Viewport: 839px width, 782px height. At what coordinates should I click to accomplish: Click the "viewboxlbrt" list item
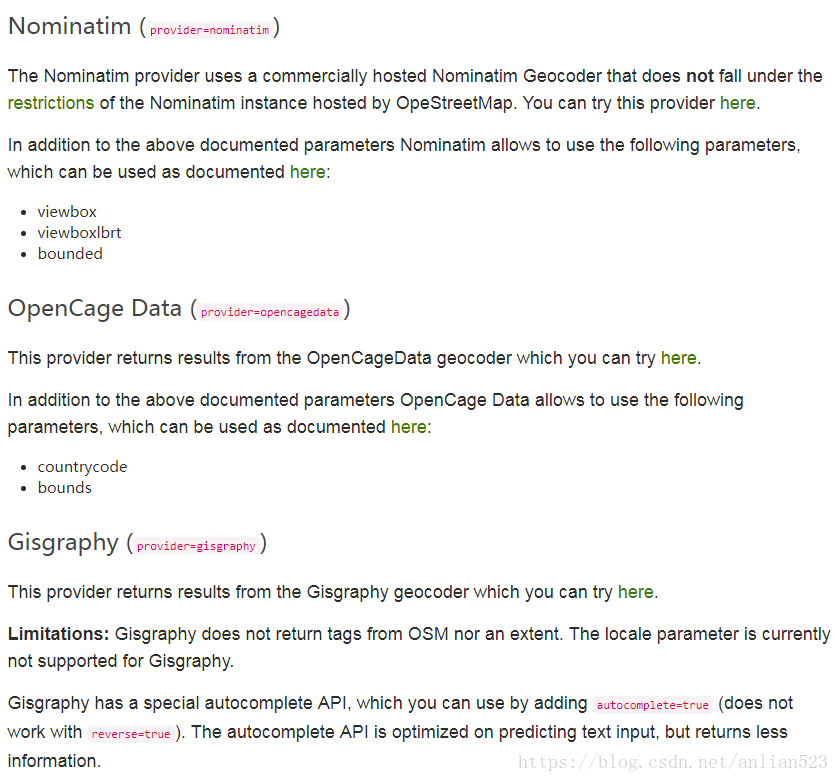[79, 233]
